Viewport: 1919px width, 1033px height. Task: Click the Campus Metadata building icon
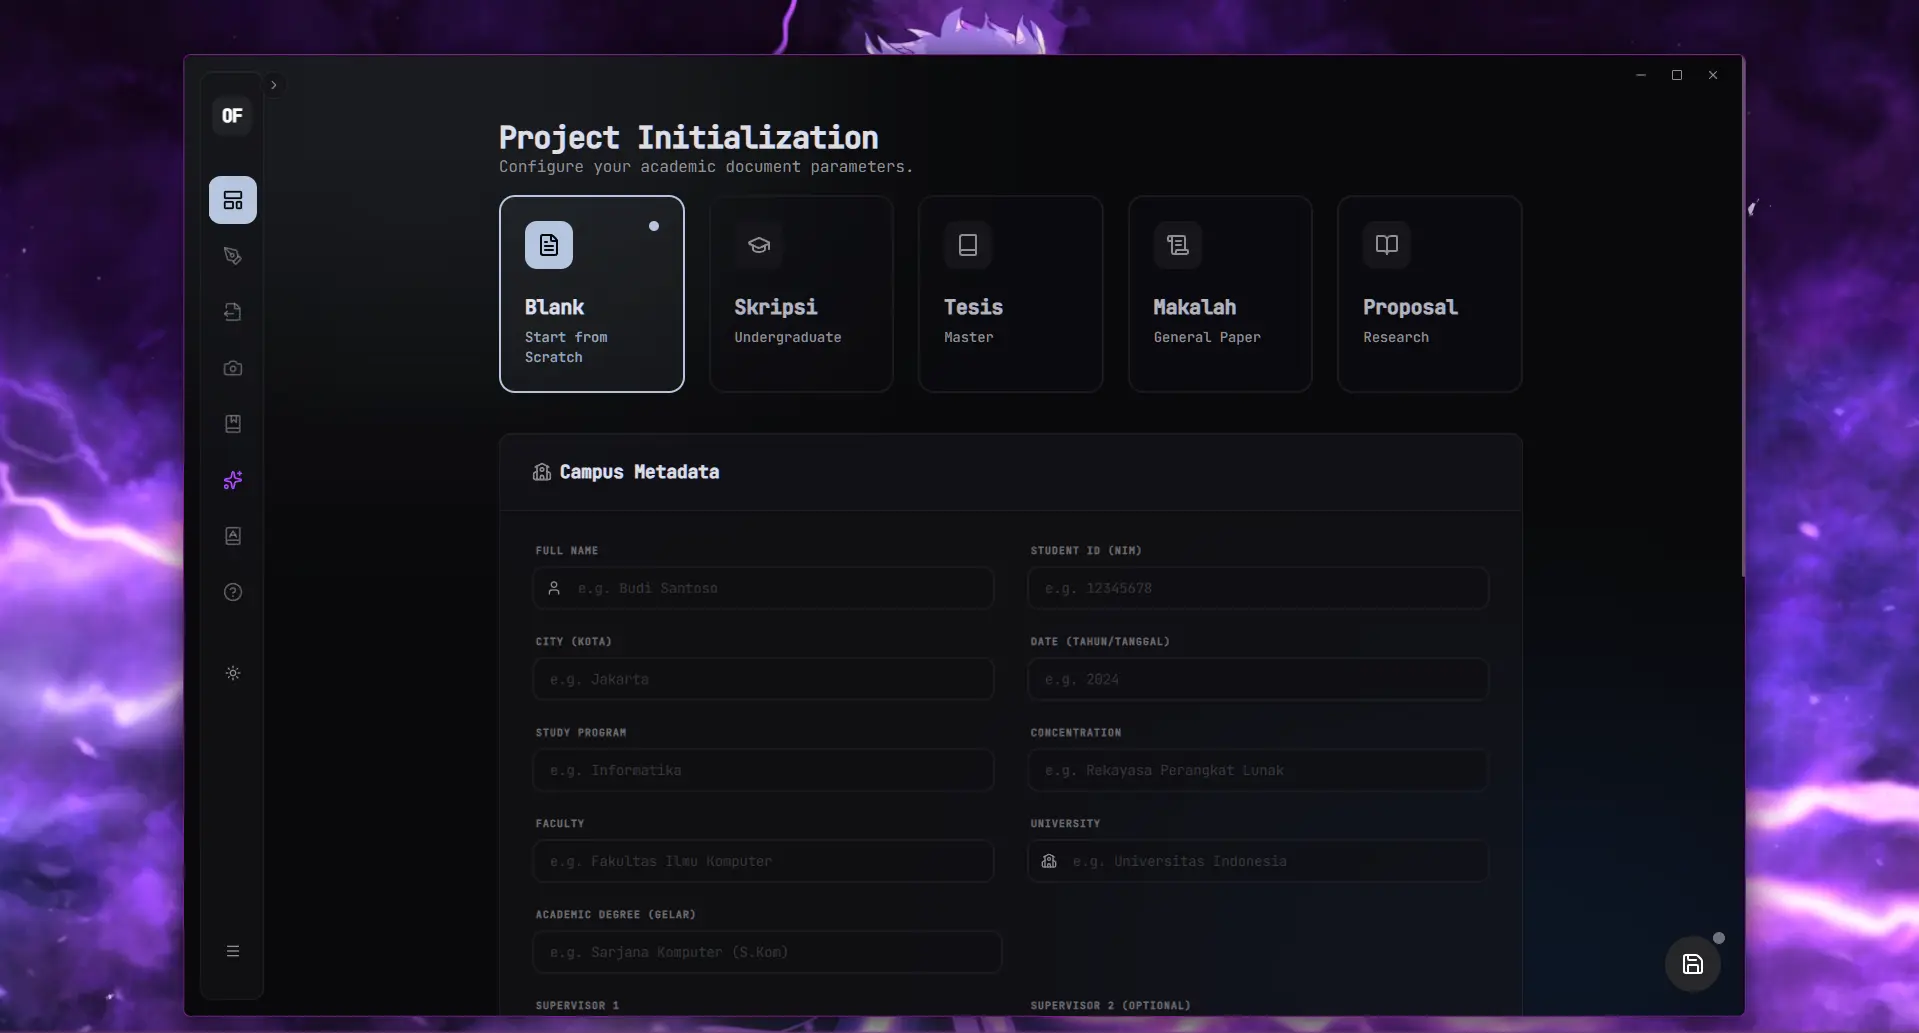(542, 472)
